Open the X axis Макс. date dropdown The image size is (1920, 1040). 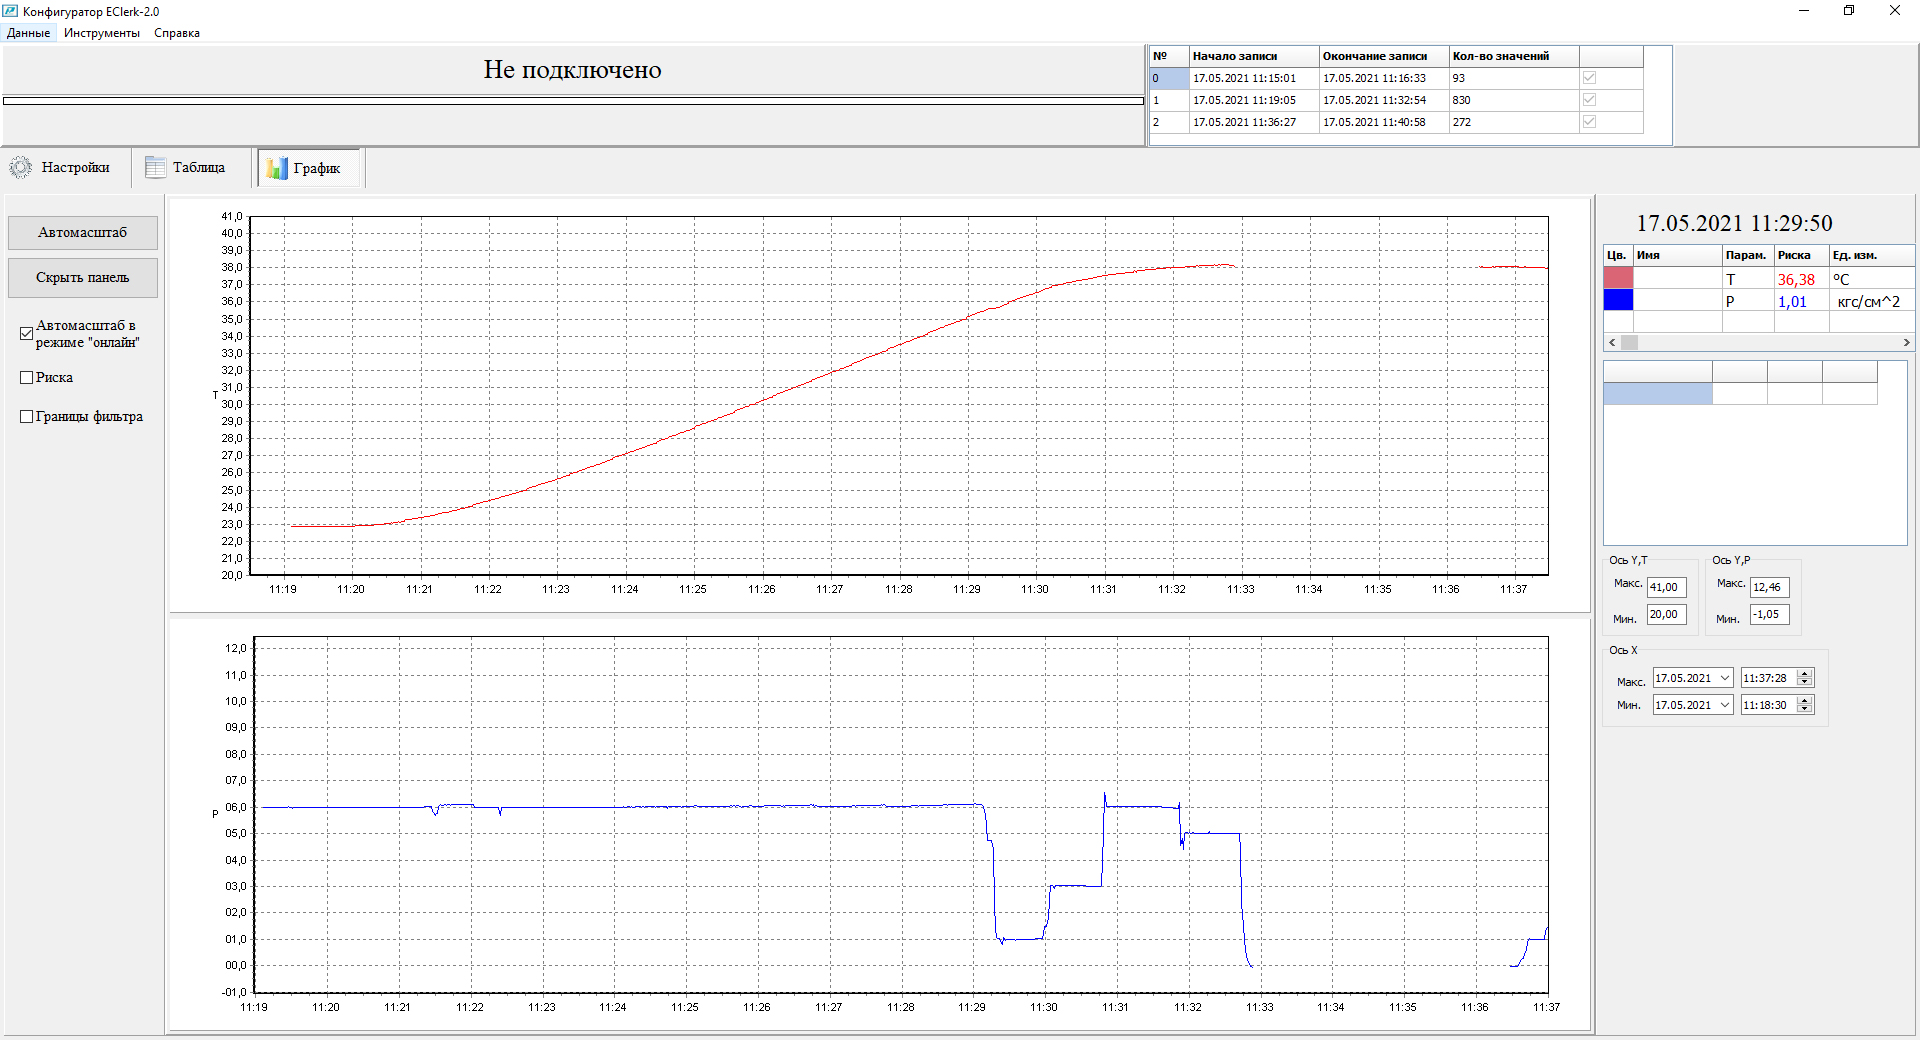click(x=1724, y=678)
